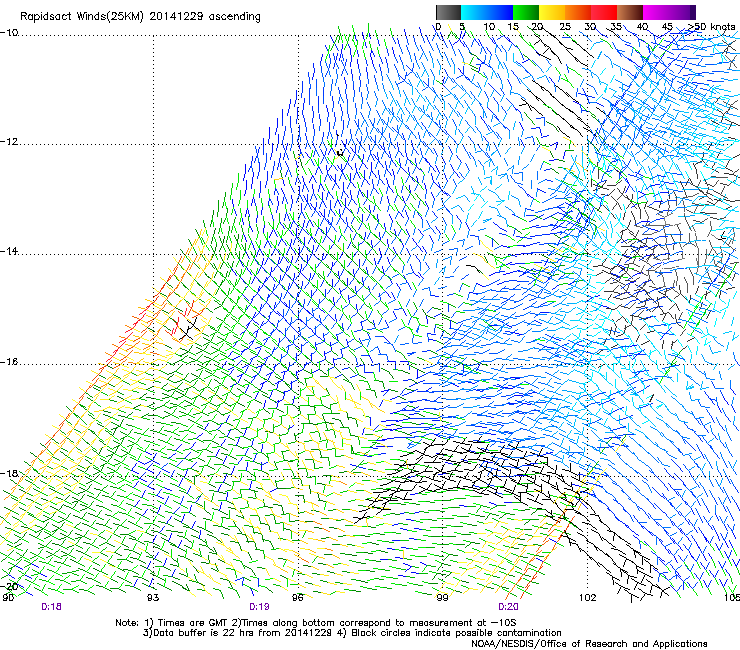Viewport: 740px width, 650px height.
Task: Click the black contamination circle near -12 latitude
Action: (340, 152)
